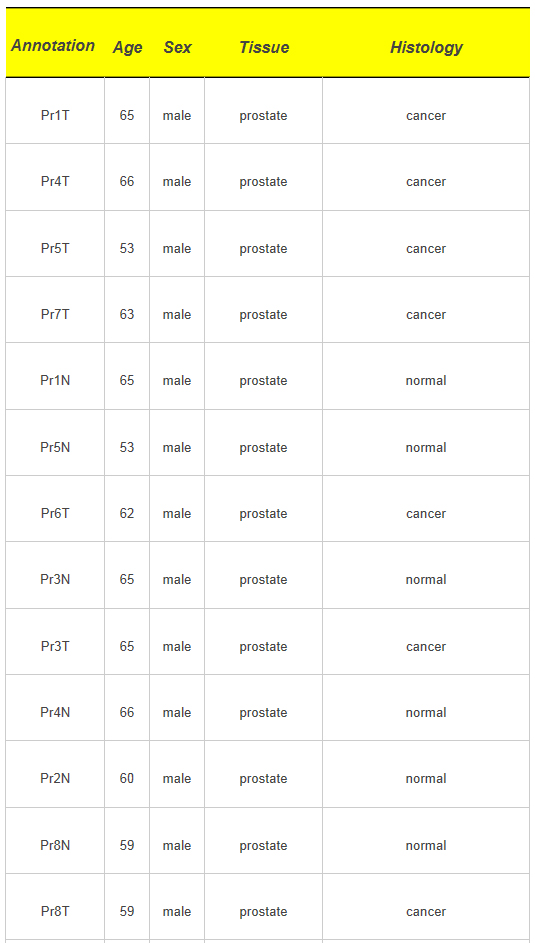Click the Histology column header
The height and width of the screenshot is (943, 535).
[x=426, y=48]
